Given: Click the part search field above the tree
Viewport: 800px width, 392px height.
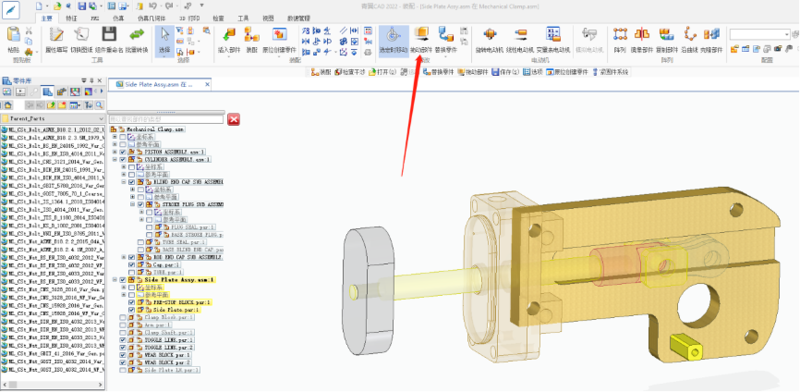Looking at the screenshot, I should point(166,119).
